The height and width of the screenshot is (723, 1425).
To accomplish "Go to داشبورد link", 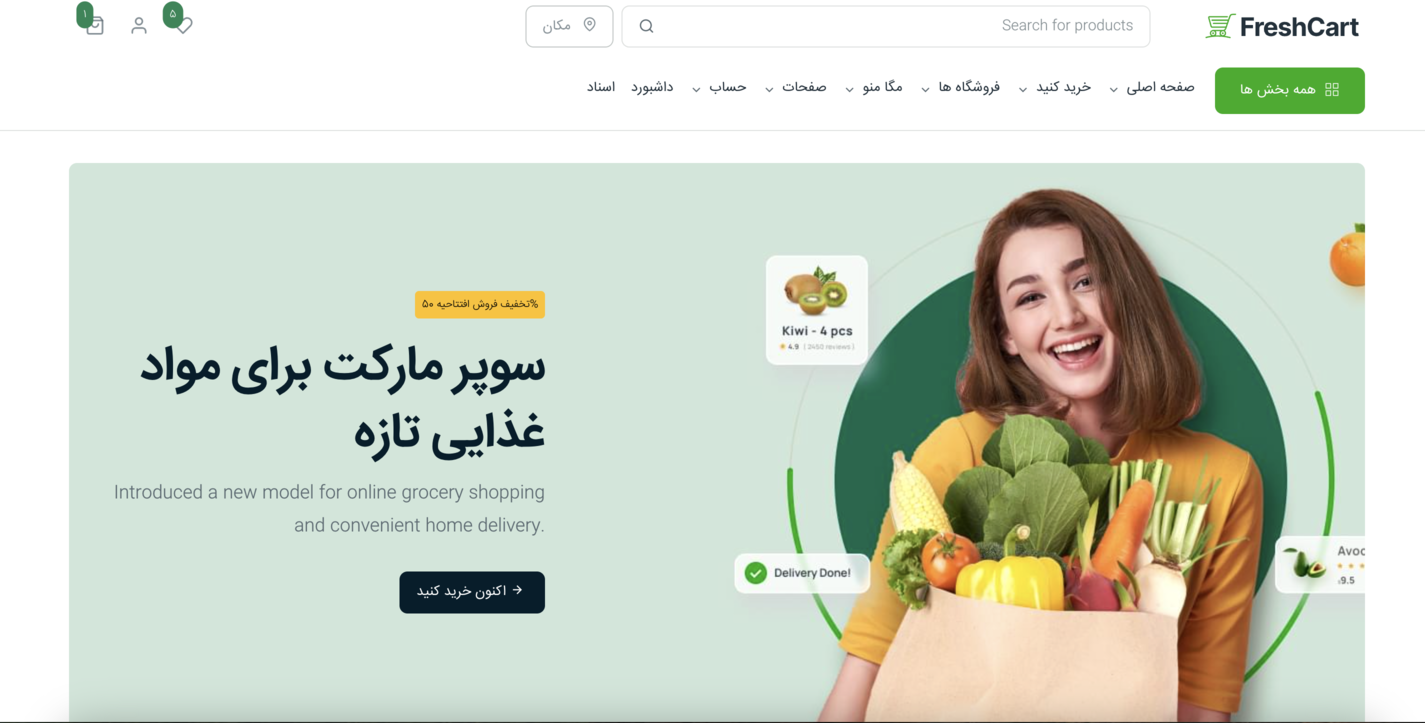I will [x=652, y=88].
